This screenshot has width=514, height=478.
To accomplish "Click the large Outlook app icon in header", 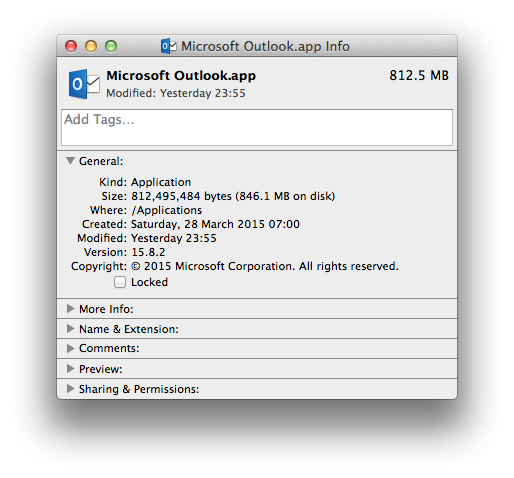I will [x=84, y=84].
